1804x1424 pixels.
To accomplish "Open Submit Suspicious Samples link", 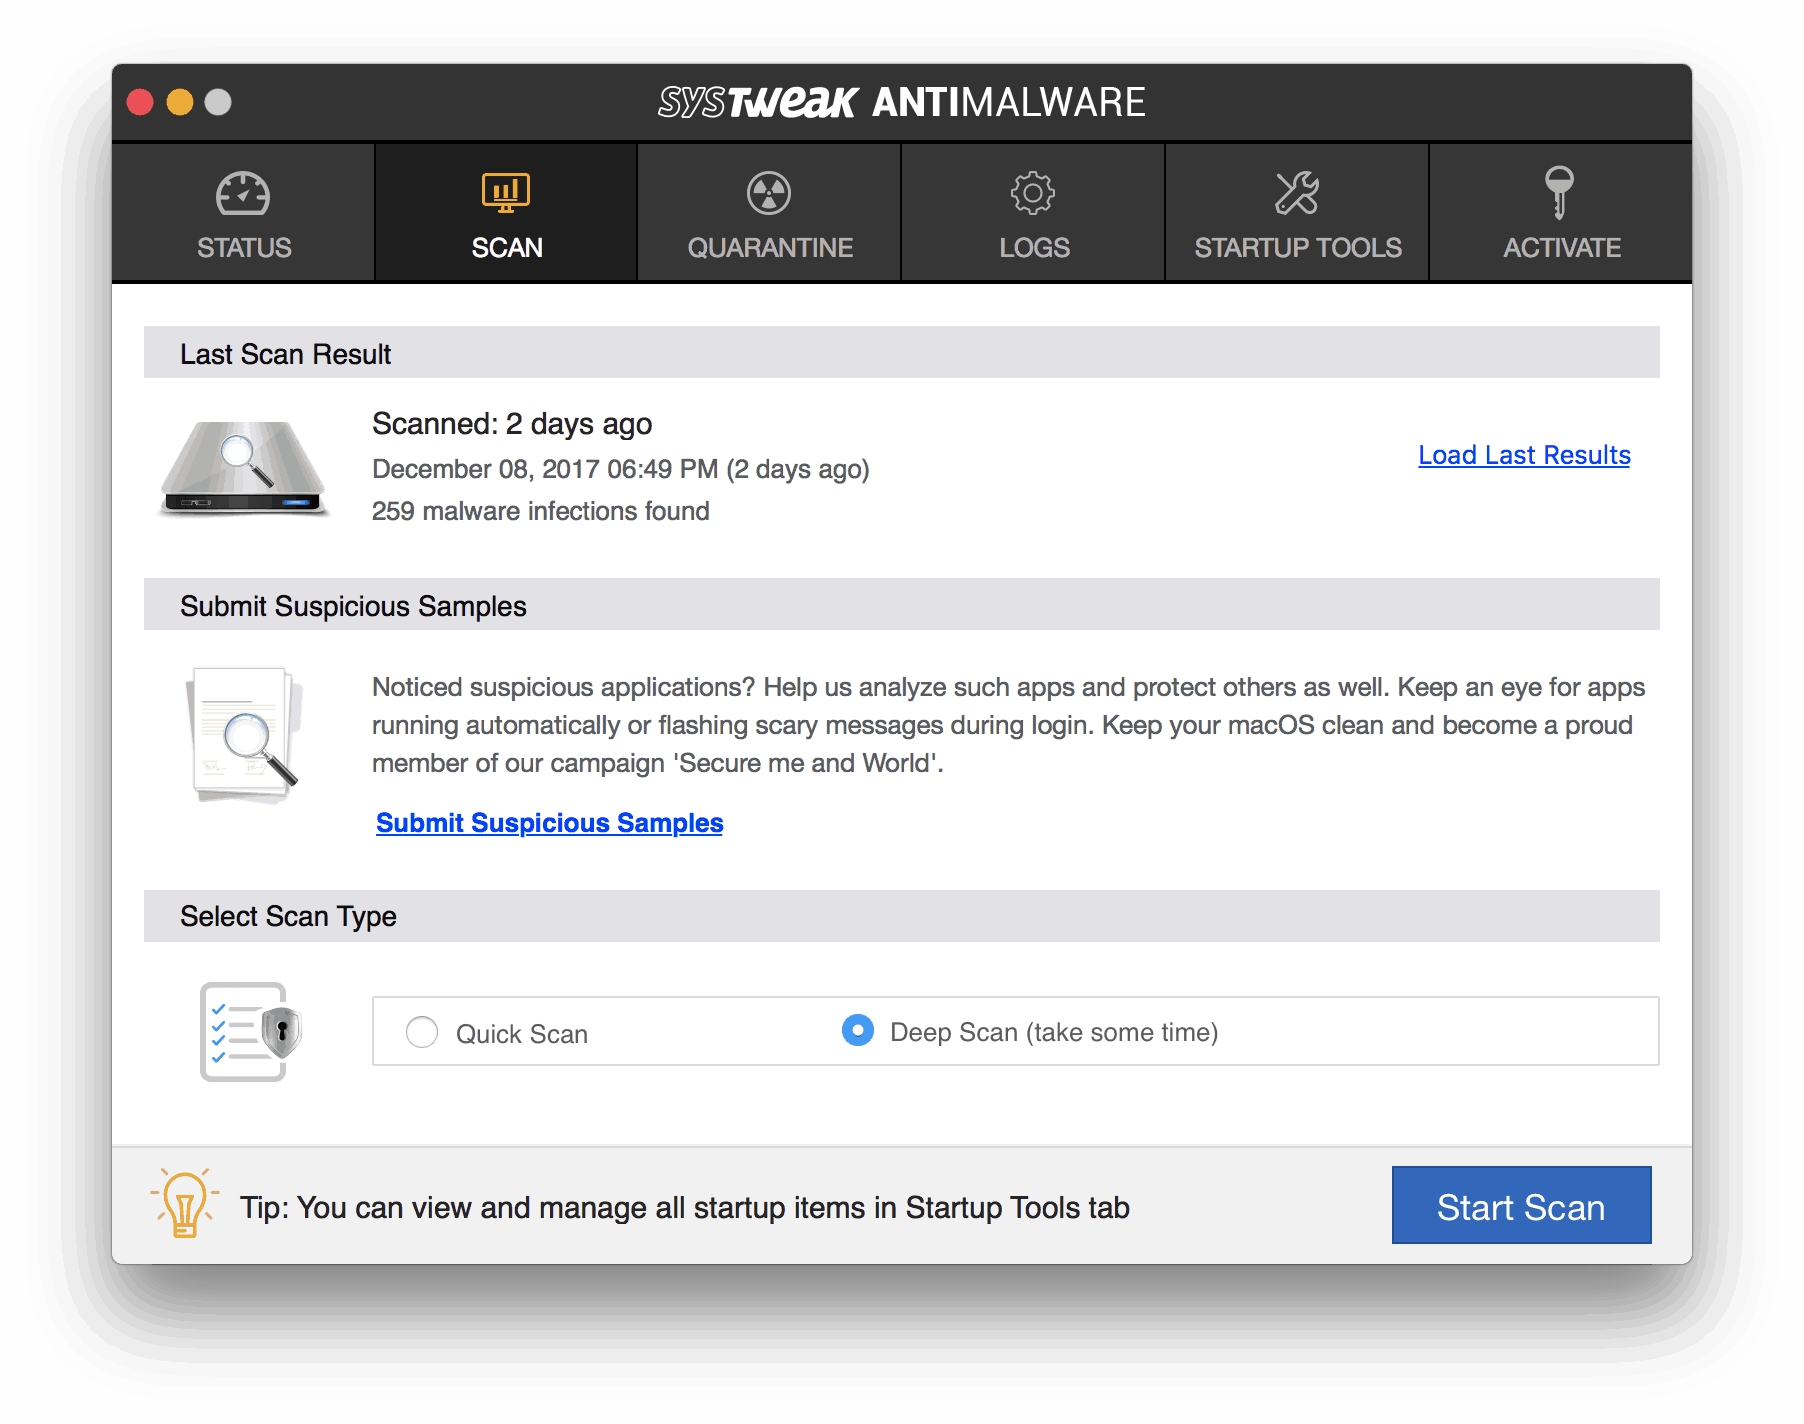I will click(549, 822).
